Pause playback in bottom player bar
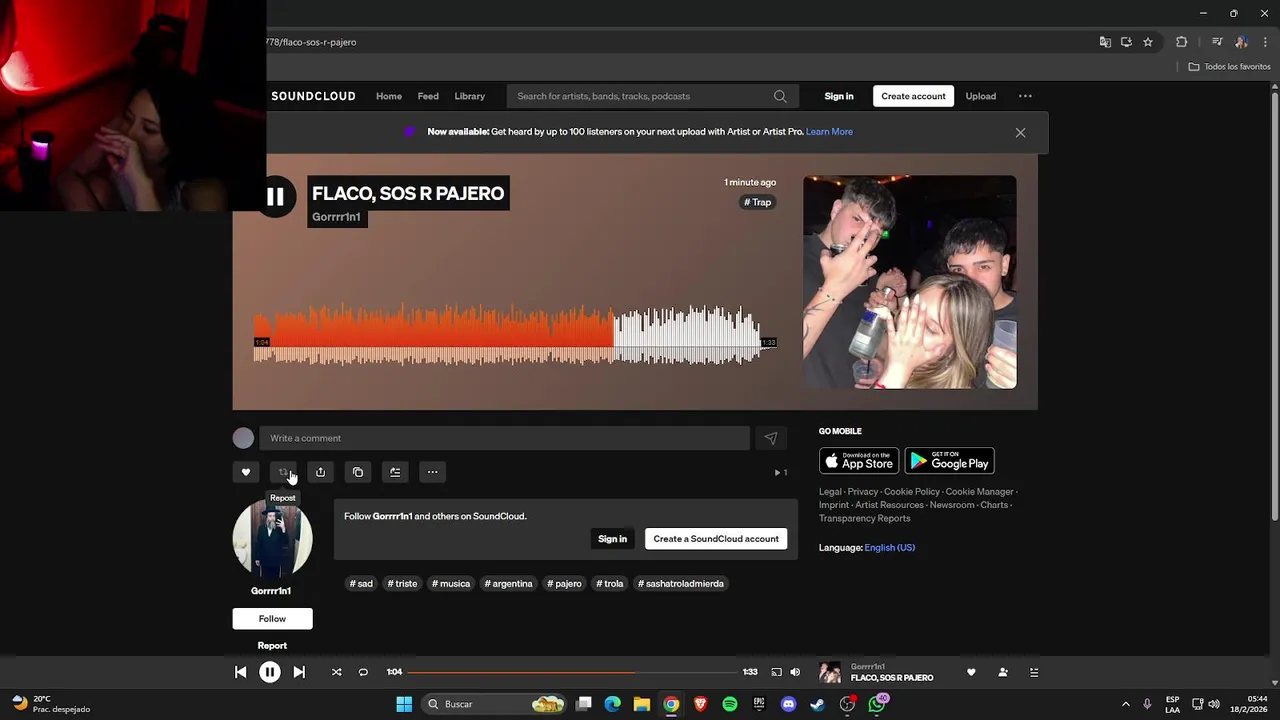 (x=270, y=672)
